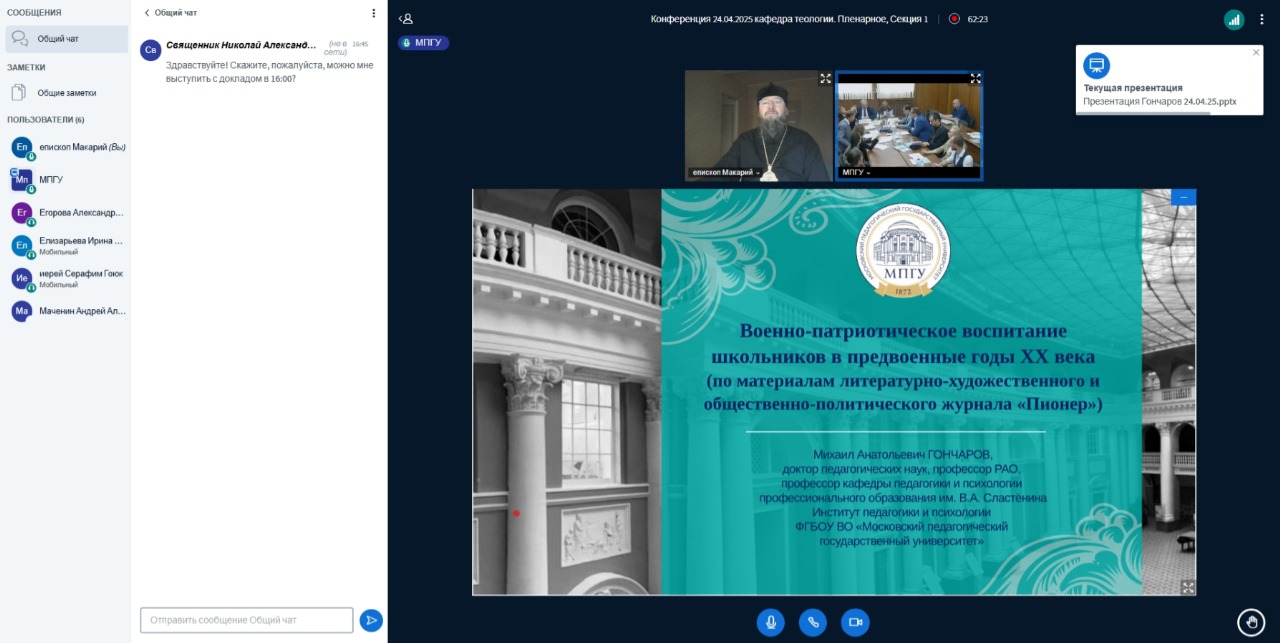Click the МПГУ talking indicator badge
The height and width of the screenshot is (643, 1280).
pos(423,43)
